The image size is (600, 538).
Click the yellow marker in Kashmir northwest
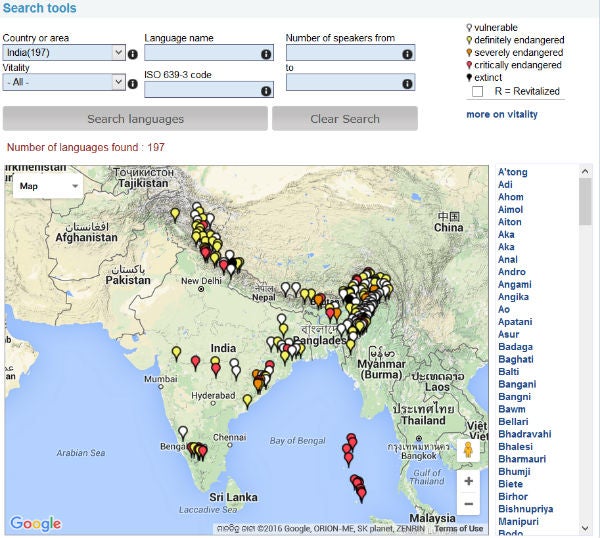175,215
